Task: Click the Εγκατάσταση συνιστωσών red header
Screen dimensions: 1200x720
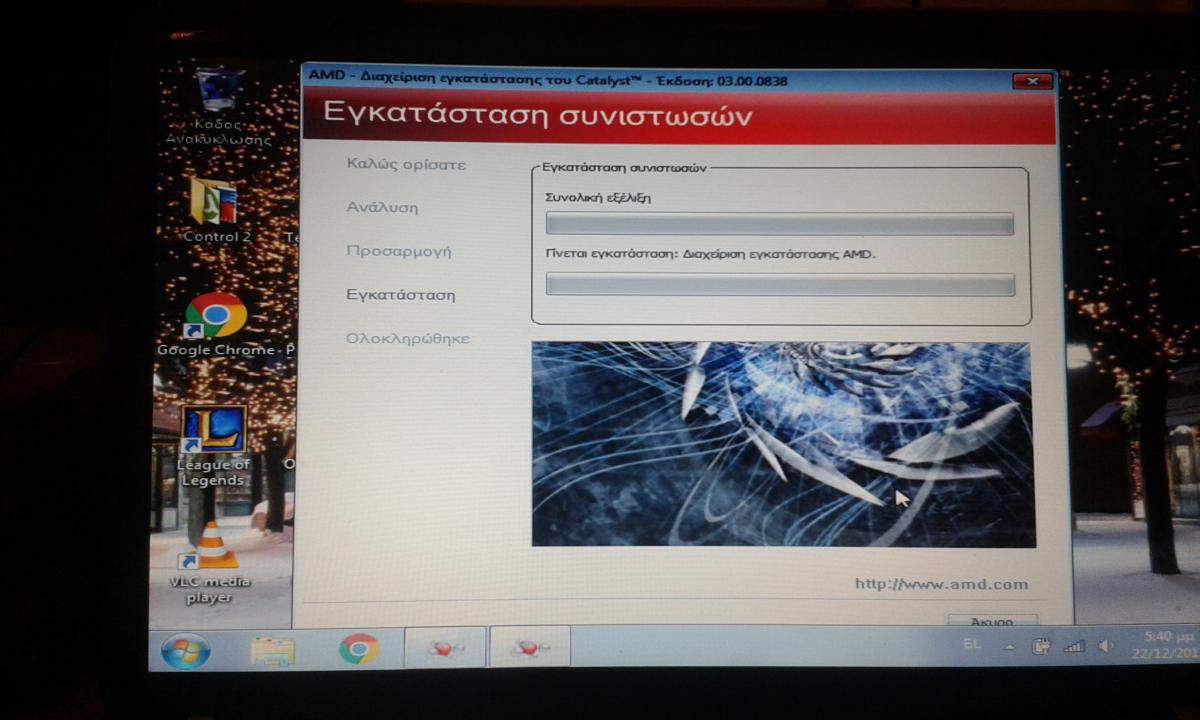Action: tap(679, 116)
